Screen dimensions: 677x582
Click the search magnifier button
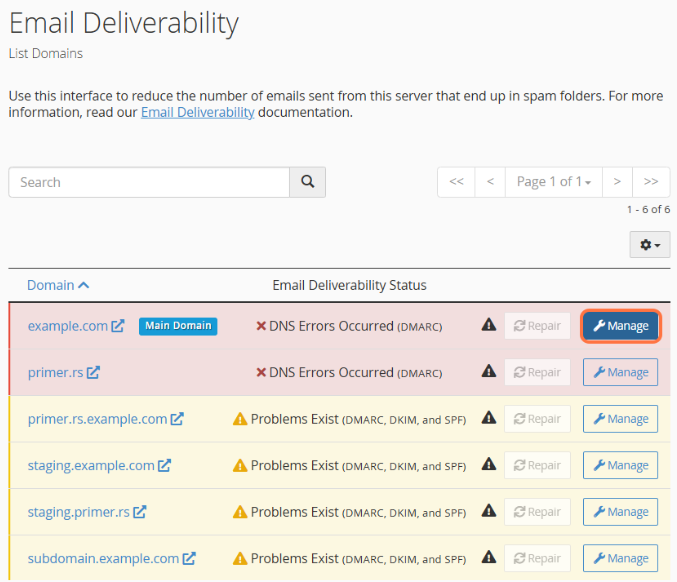coord(307,182)
